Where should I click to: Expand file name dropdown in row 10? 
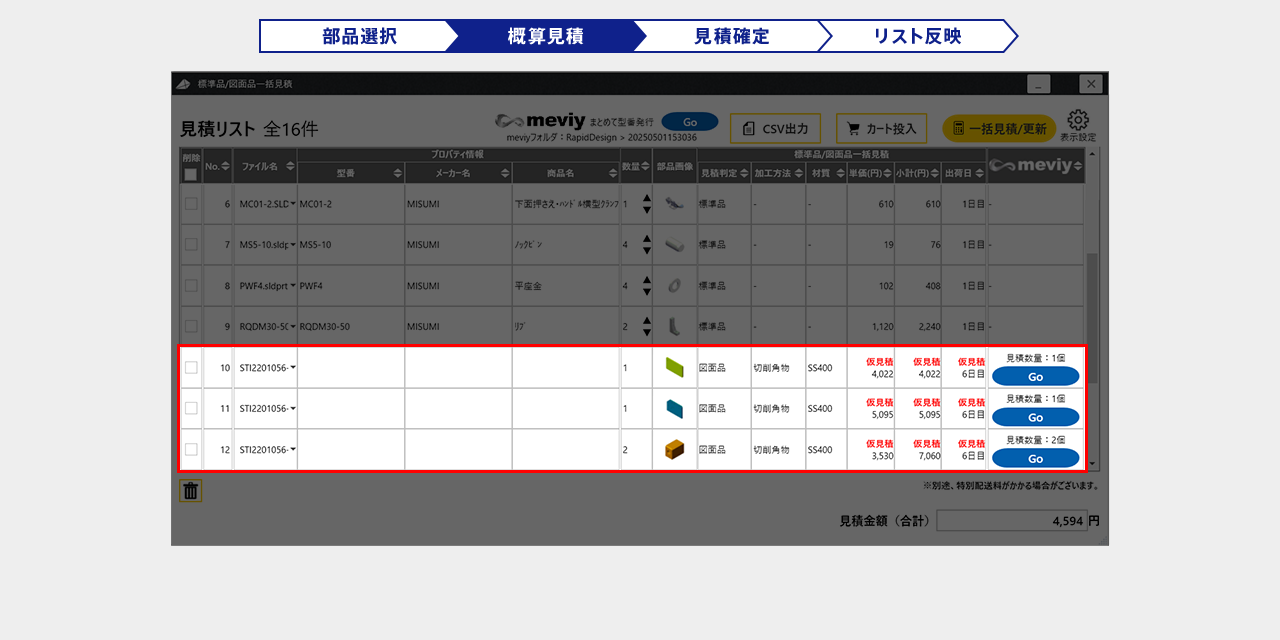click(293, 368)
